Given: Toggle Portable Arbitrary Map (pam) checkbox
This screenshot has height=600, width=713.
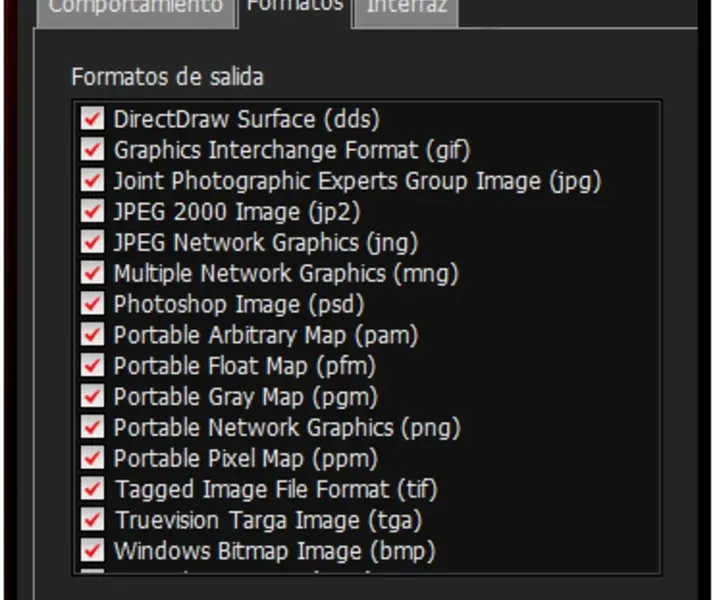Looking at the screenshot, I should point(93,335).
